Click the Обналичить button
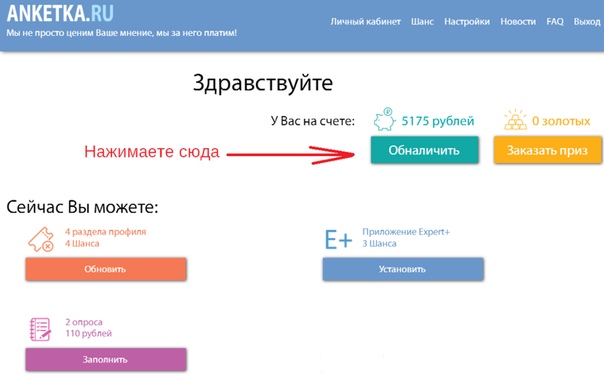The height and width of the screenshot is (376, 604). tap(424, 150)
